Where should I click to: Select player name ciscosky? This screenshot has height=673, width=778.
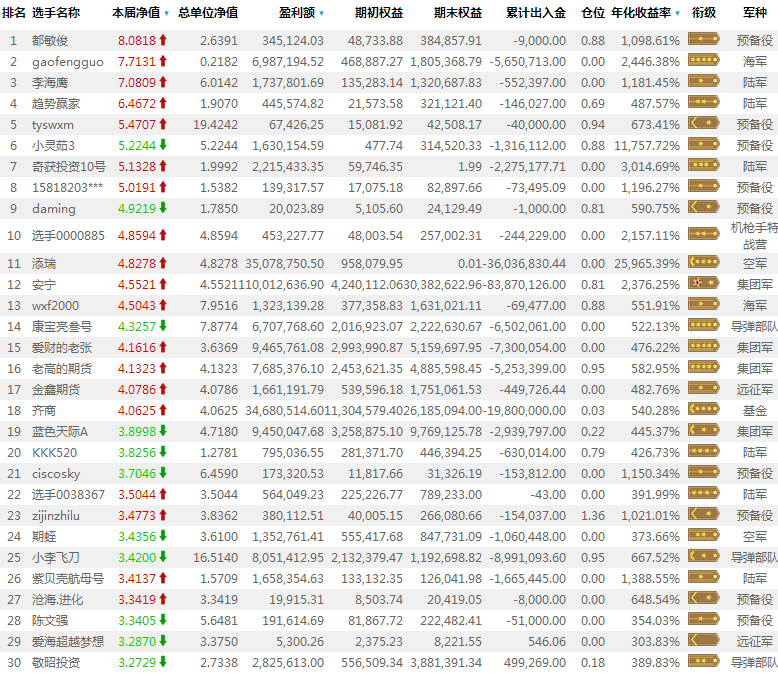(56, 474)
